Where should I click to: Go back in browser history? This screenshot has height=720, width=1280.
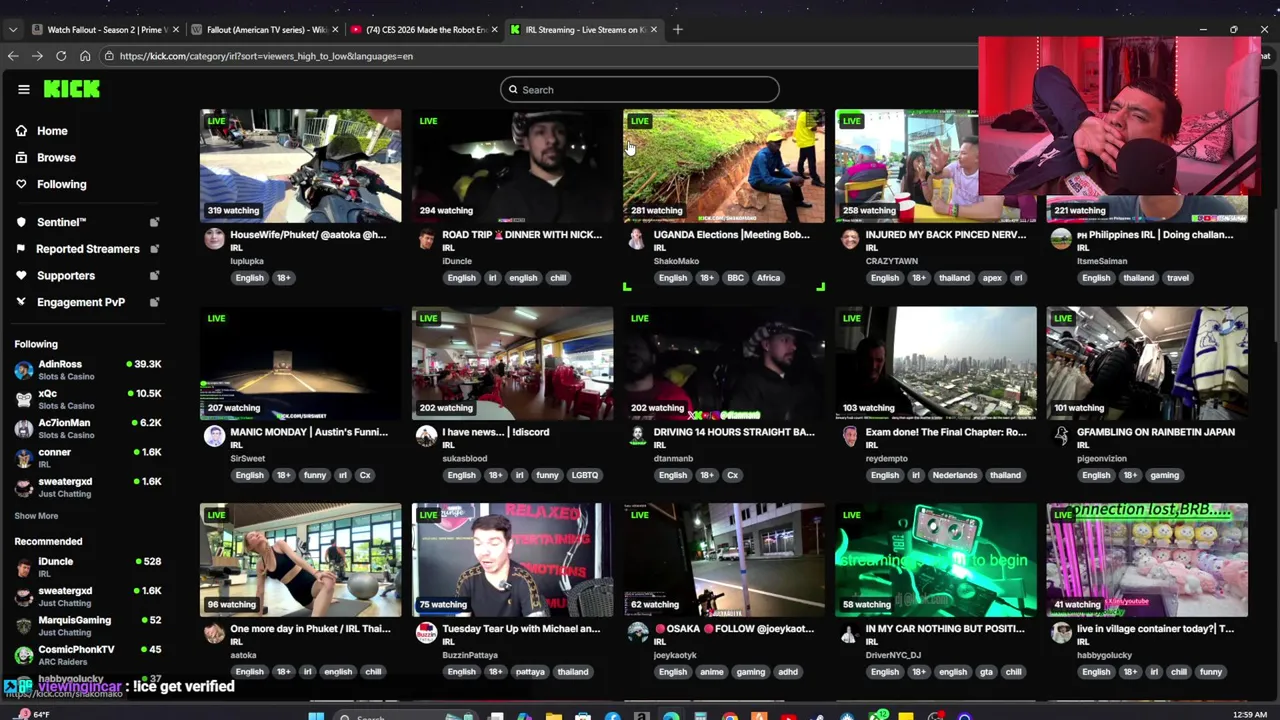13,56
